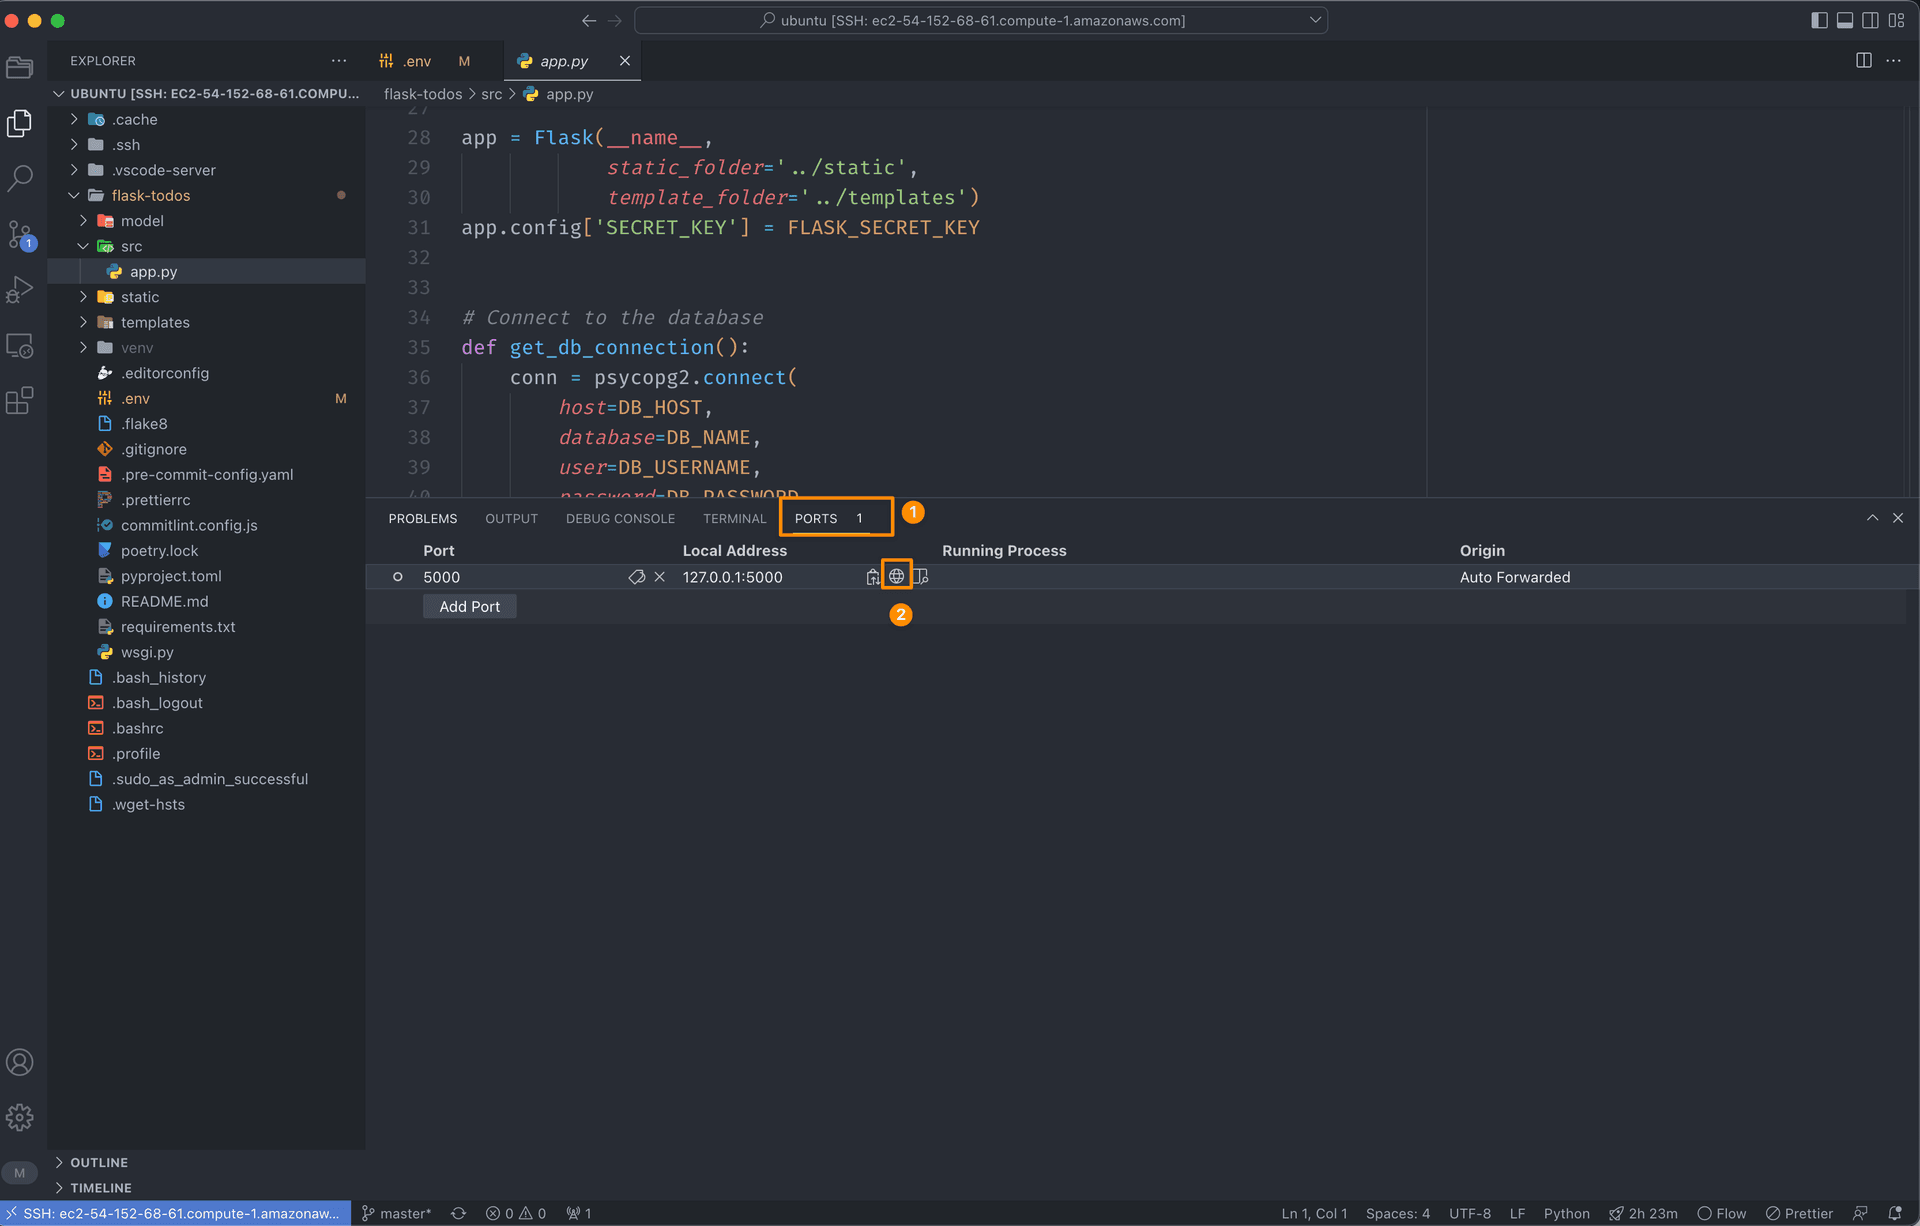Toggle the bottom panel layout button
Screen dimensions: 1920x1226
[x=1845, y=20]
